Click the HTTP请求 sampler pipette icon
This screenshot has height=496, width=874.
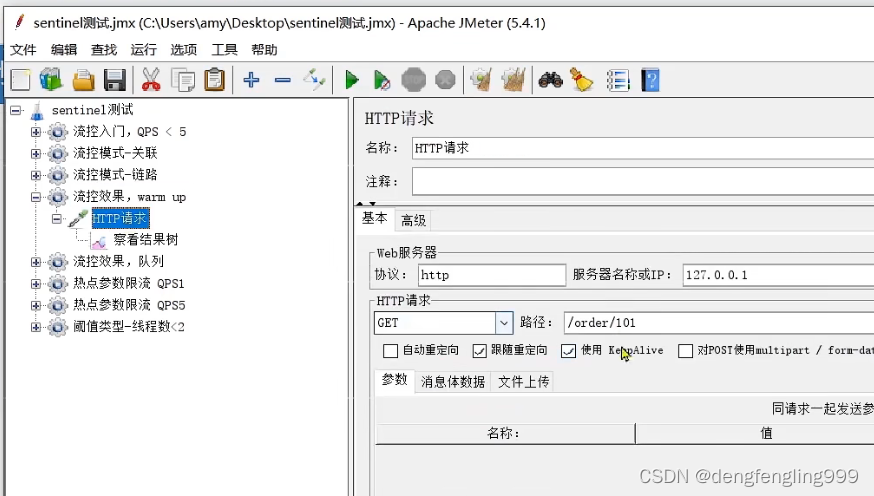click(x=78, y=218)
